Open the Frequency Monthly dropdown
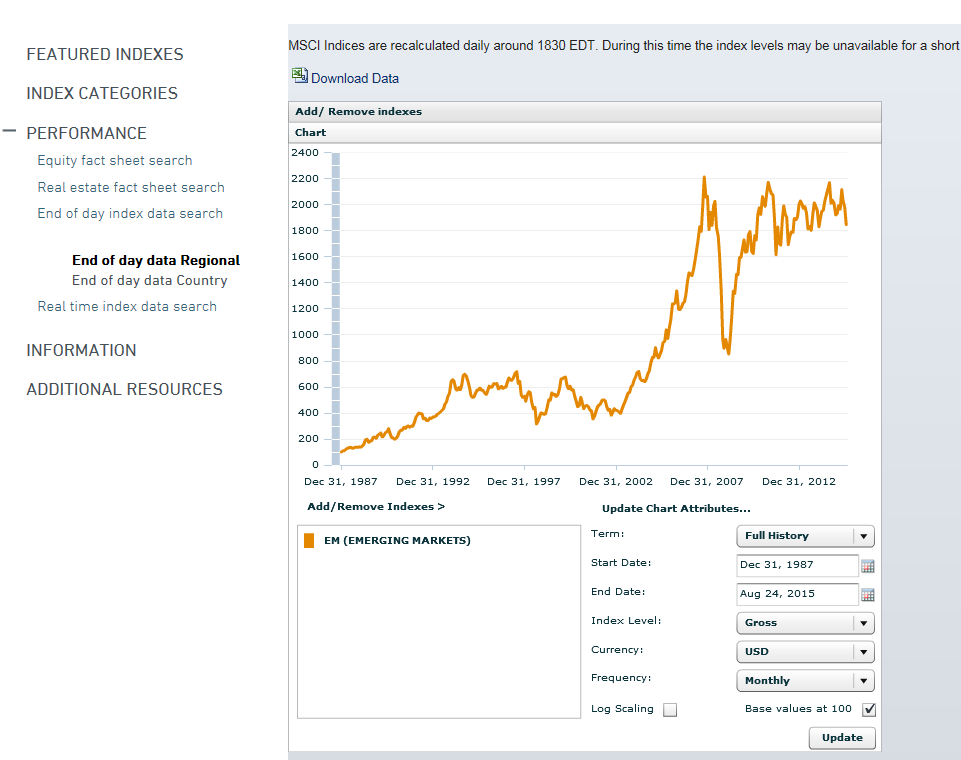This screenshot has width=961, height=760. (x=805, y=681)
